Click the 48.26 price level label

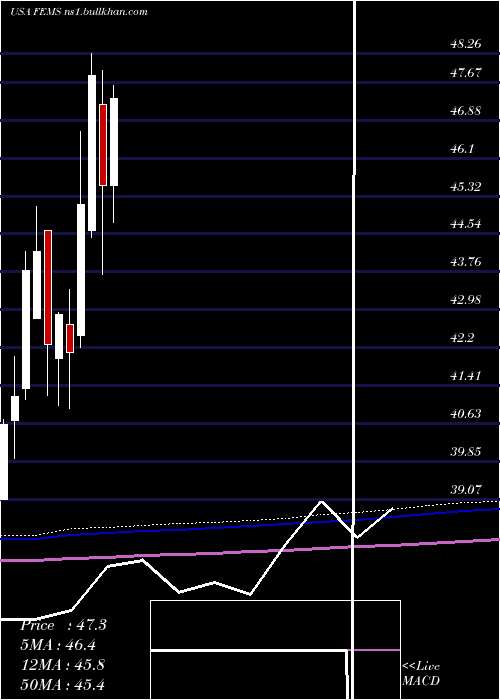click(x=466, y=44)
